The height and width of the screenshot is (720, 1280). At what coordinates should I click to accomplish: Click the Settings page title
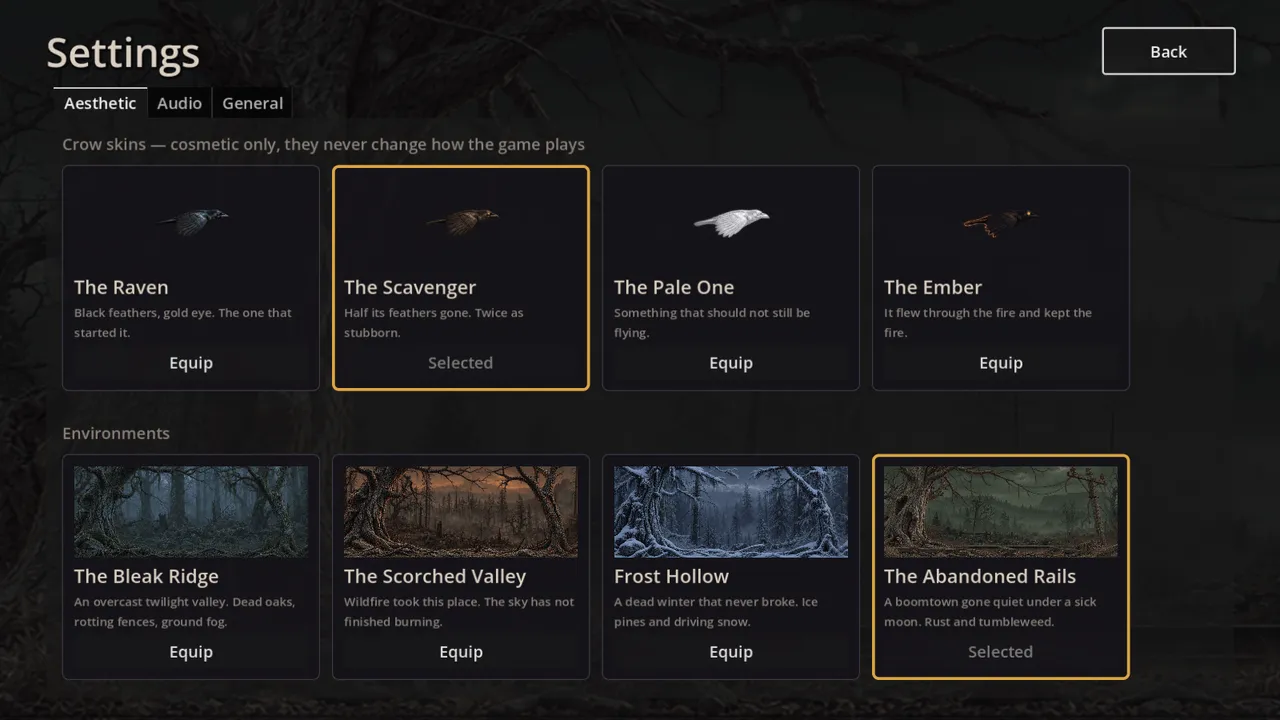point(123,53)
